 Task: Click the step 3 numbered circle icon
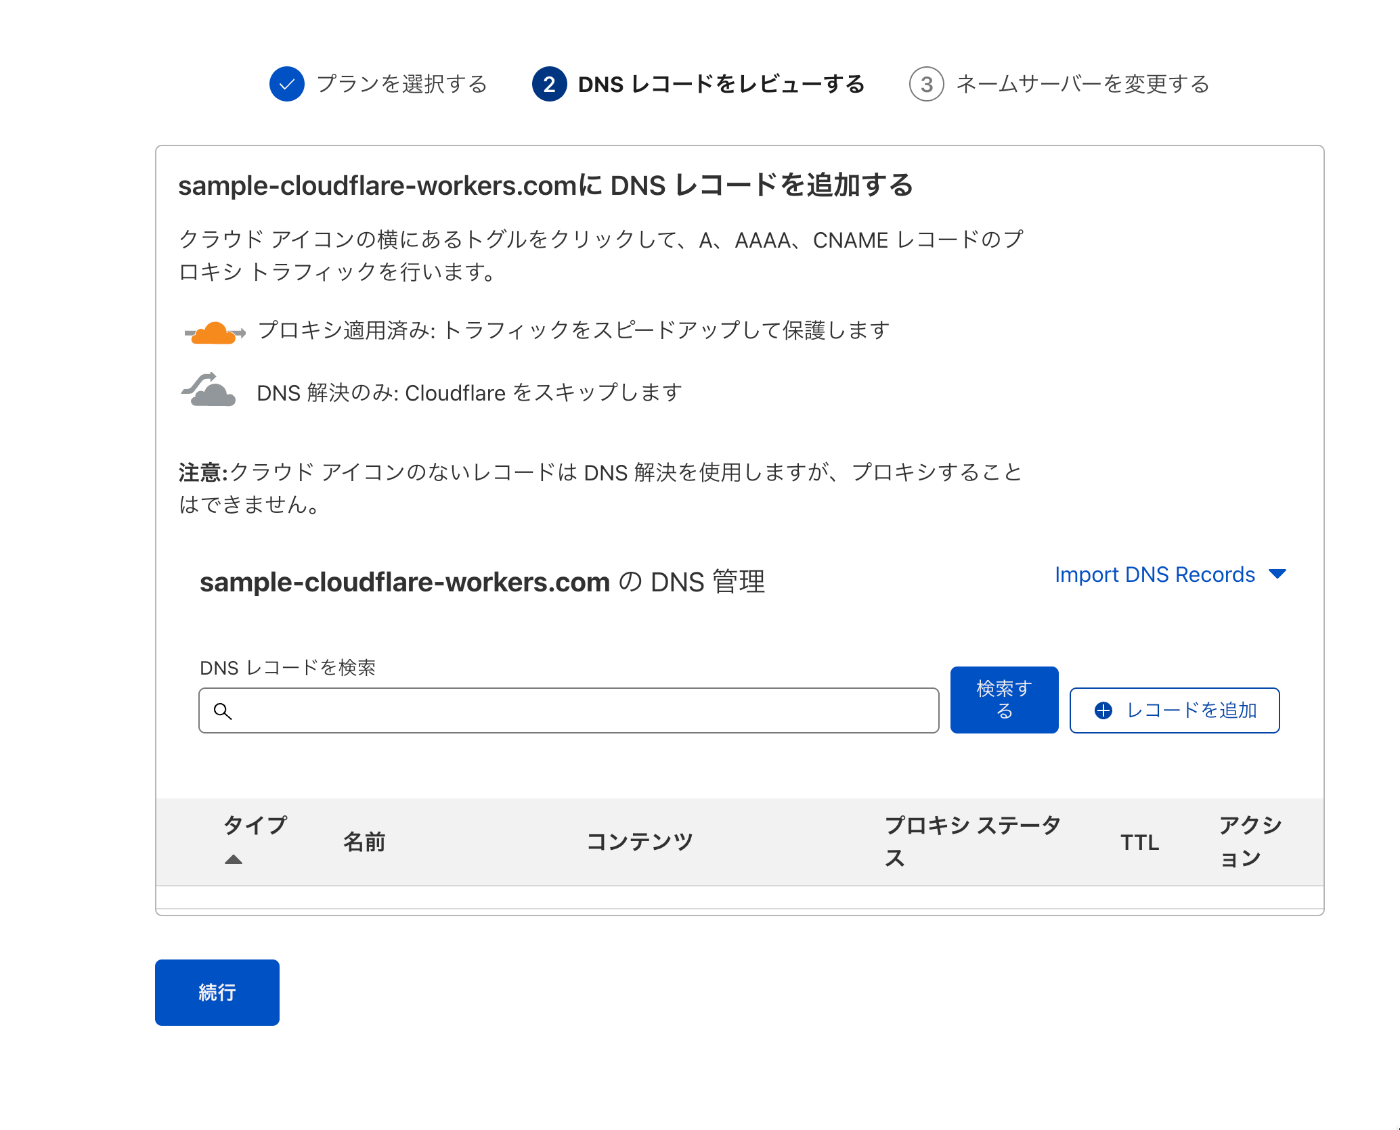pos(925,84)
